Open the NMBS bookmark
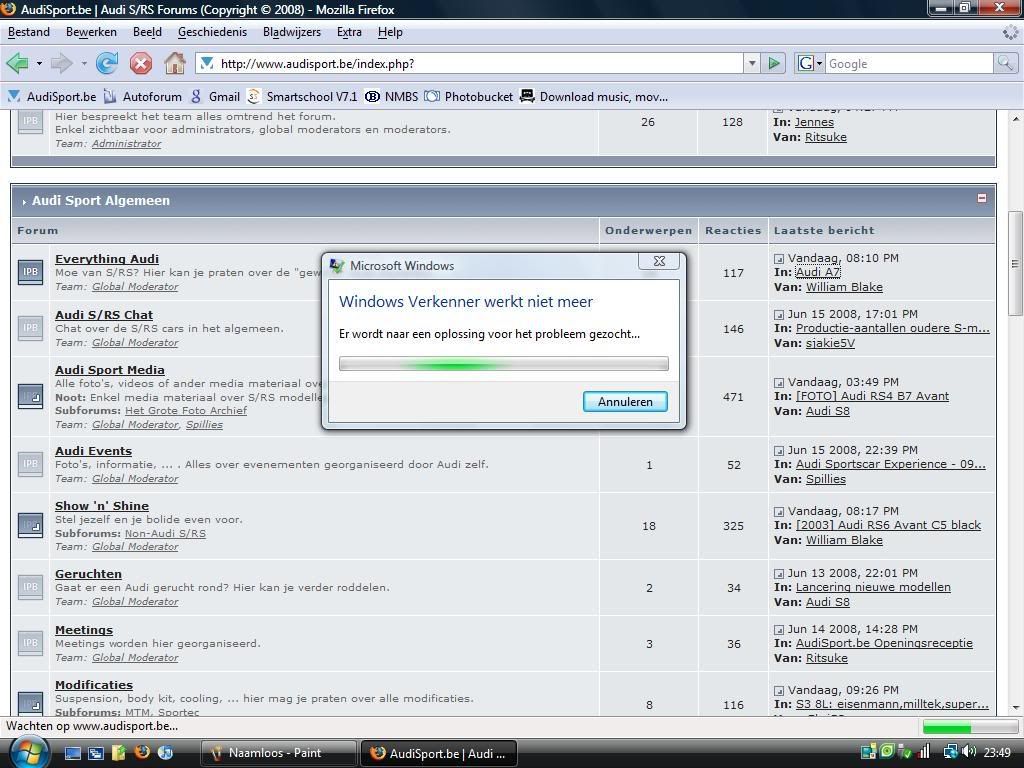 coord(391,97)
